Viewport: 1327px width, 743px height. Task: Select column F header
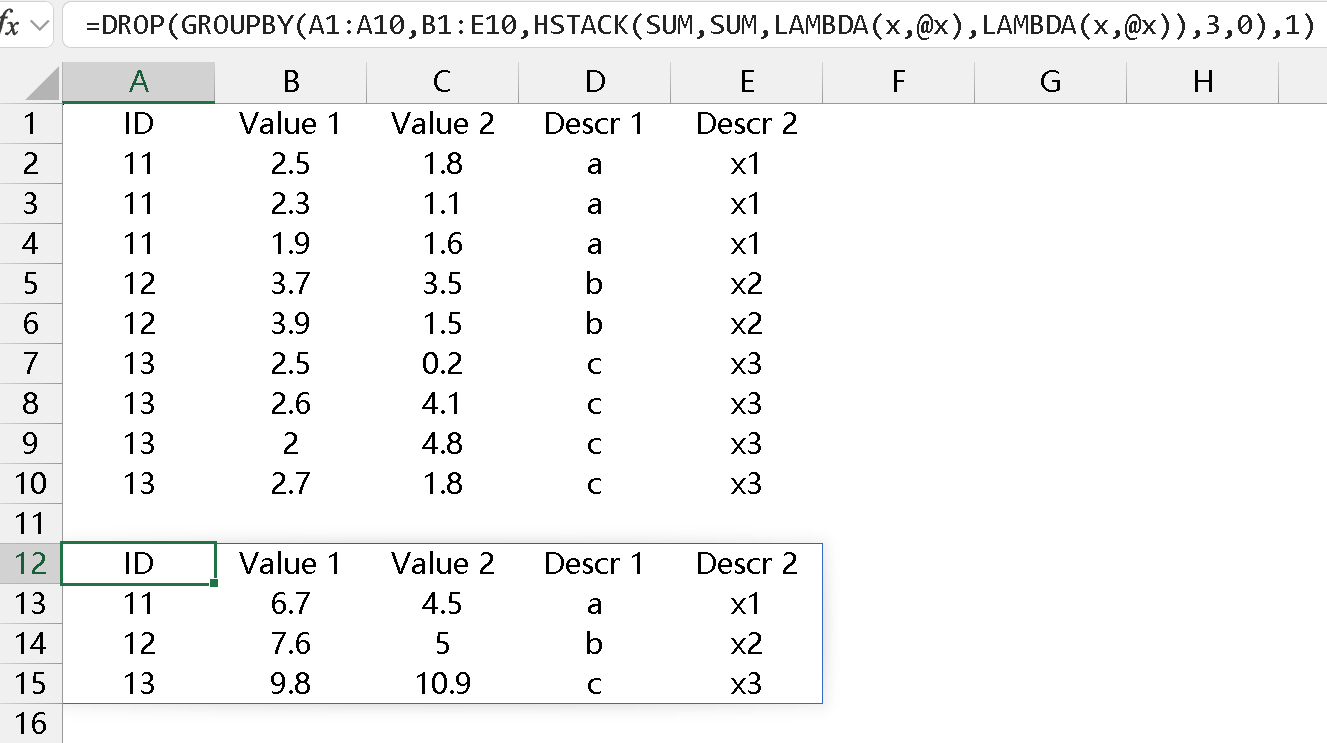[x=898, y=83]
